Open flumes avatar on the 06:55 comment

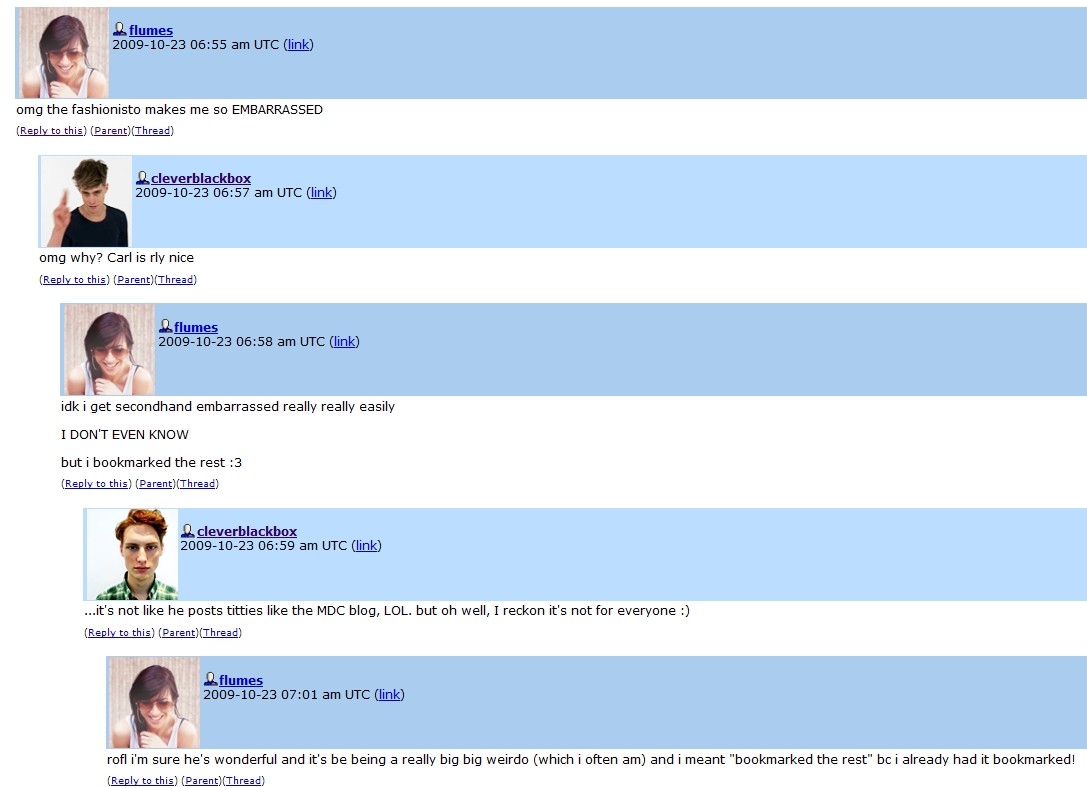pyautogui.click(x=63, y=53)
